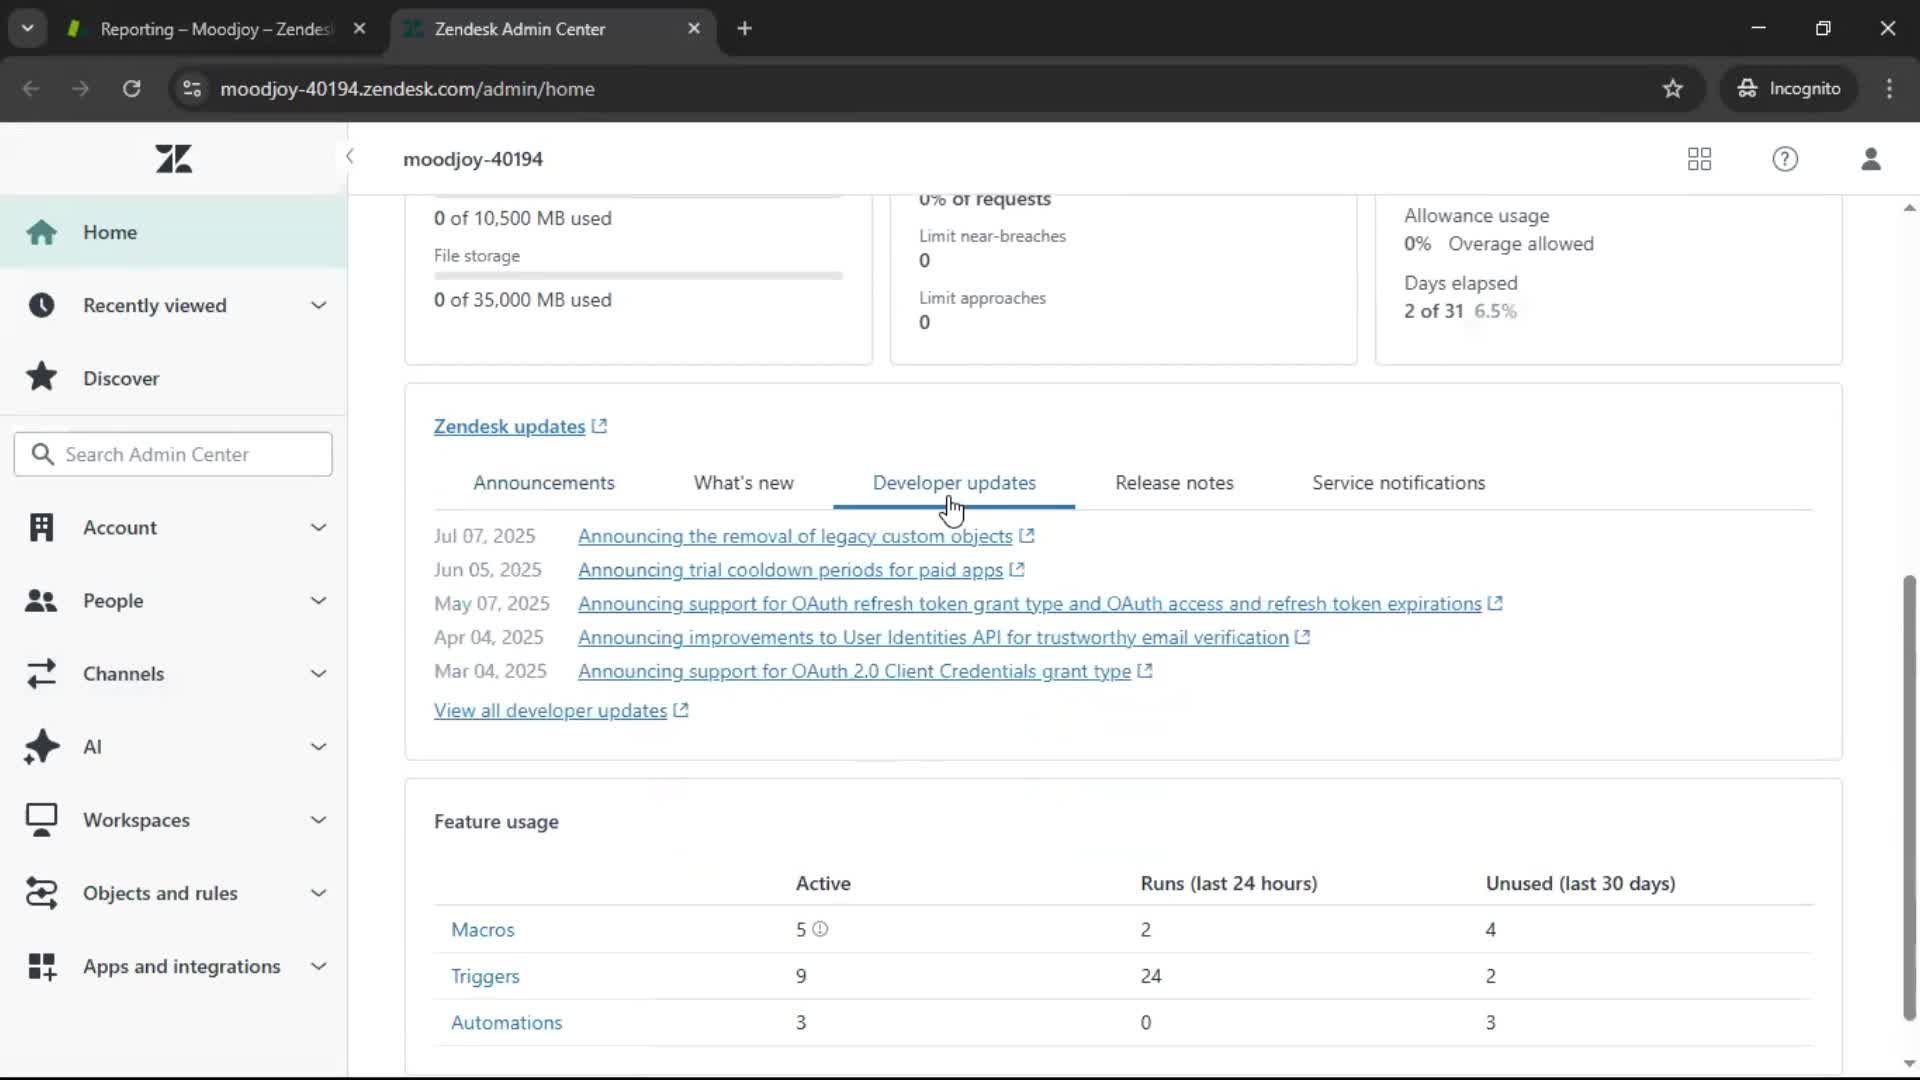Click the Home house icon

click(x=41, y=232)
